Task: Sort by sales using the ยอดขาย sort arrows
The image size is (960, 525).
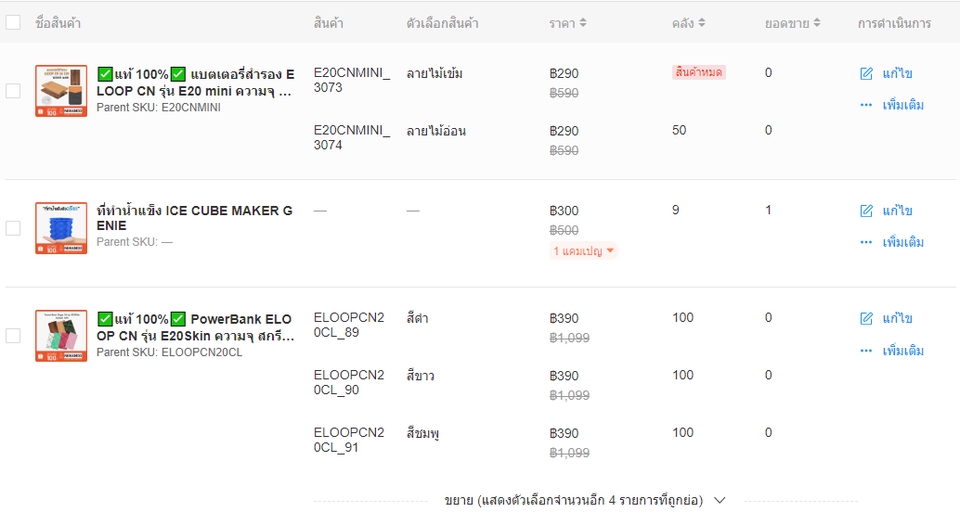Action: [817, 23]
